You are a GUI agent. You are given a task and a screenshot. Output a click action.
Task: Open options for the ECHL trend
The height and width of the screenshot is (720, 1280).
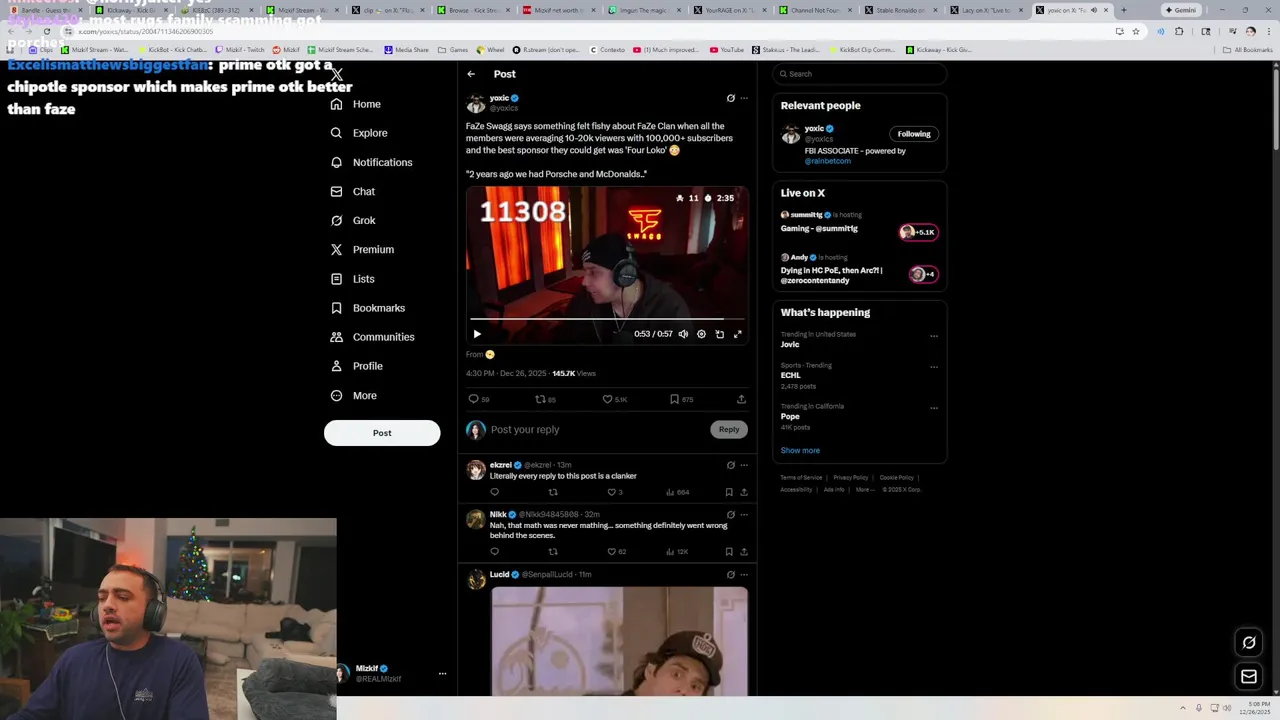coord(934,367)
